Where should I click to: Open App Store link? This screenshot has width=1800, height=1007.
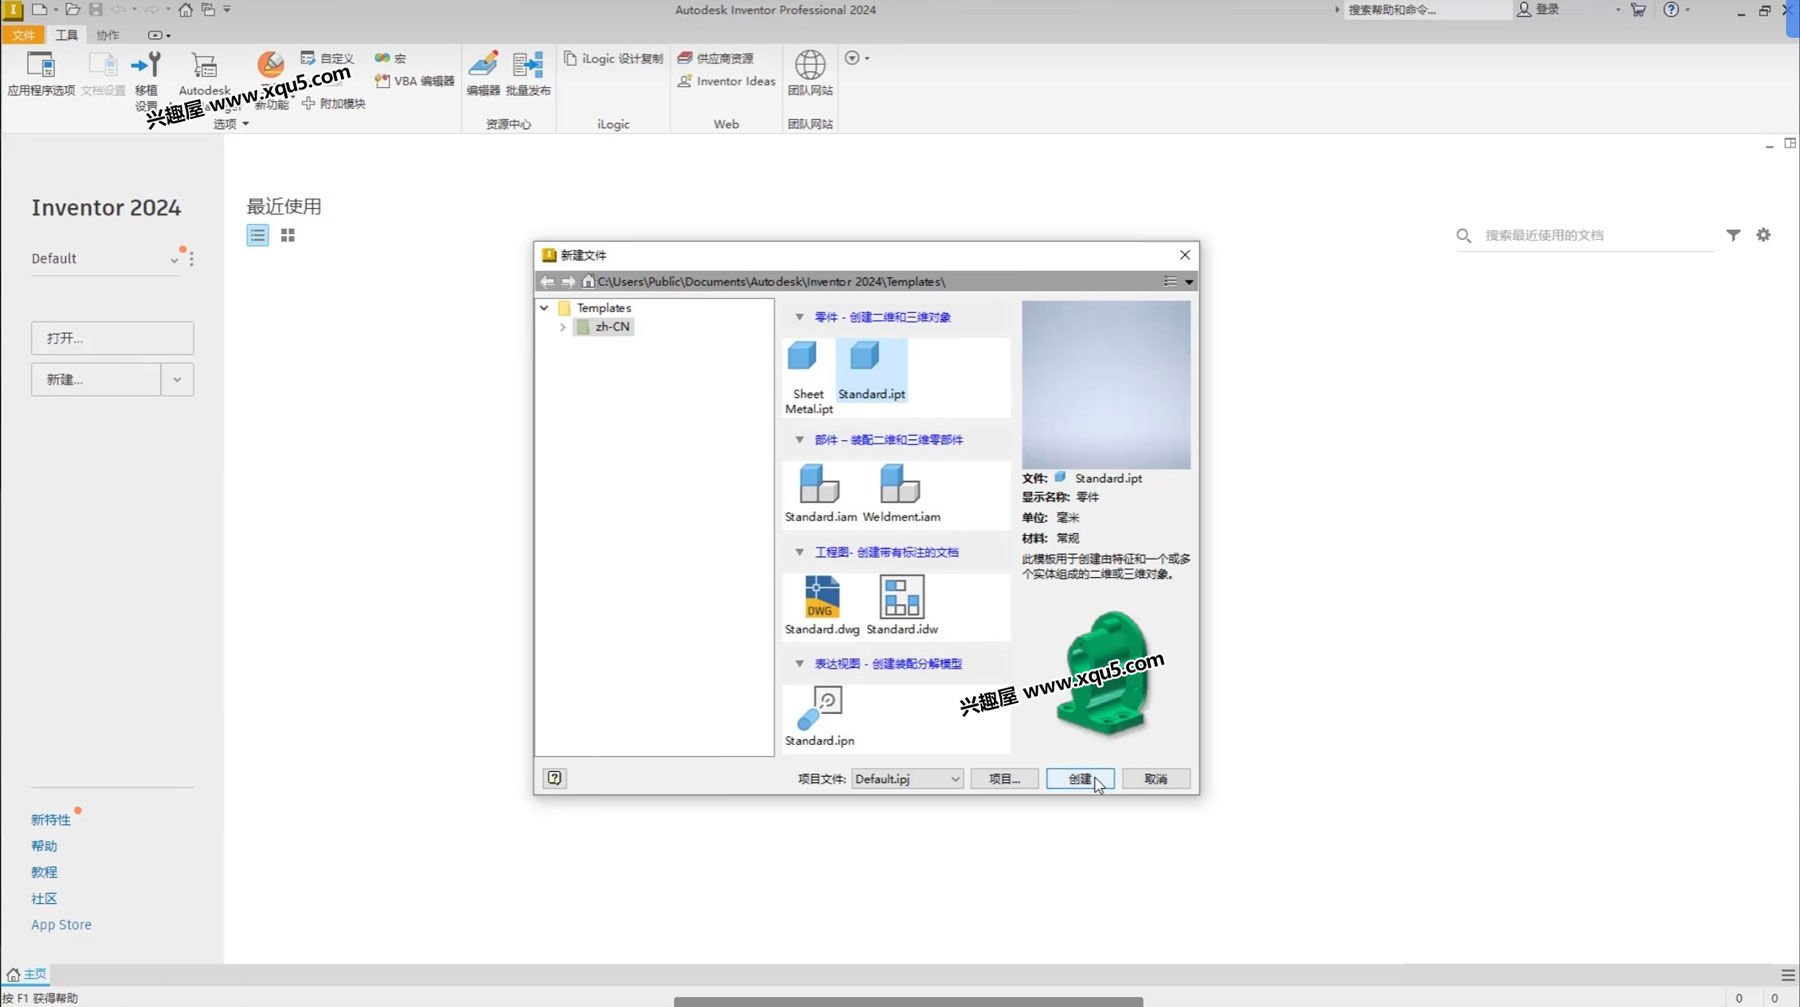(61, 925)
